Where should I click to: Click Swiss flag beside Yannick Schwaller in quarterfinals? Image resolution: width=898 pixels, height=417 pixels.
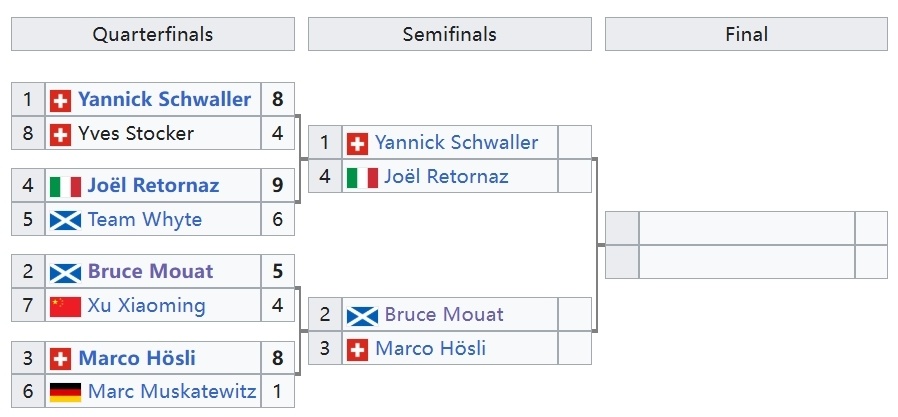(x=60, y=100)
